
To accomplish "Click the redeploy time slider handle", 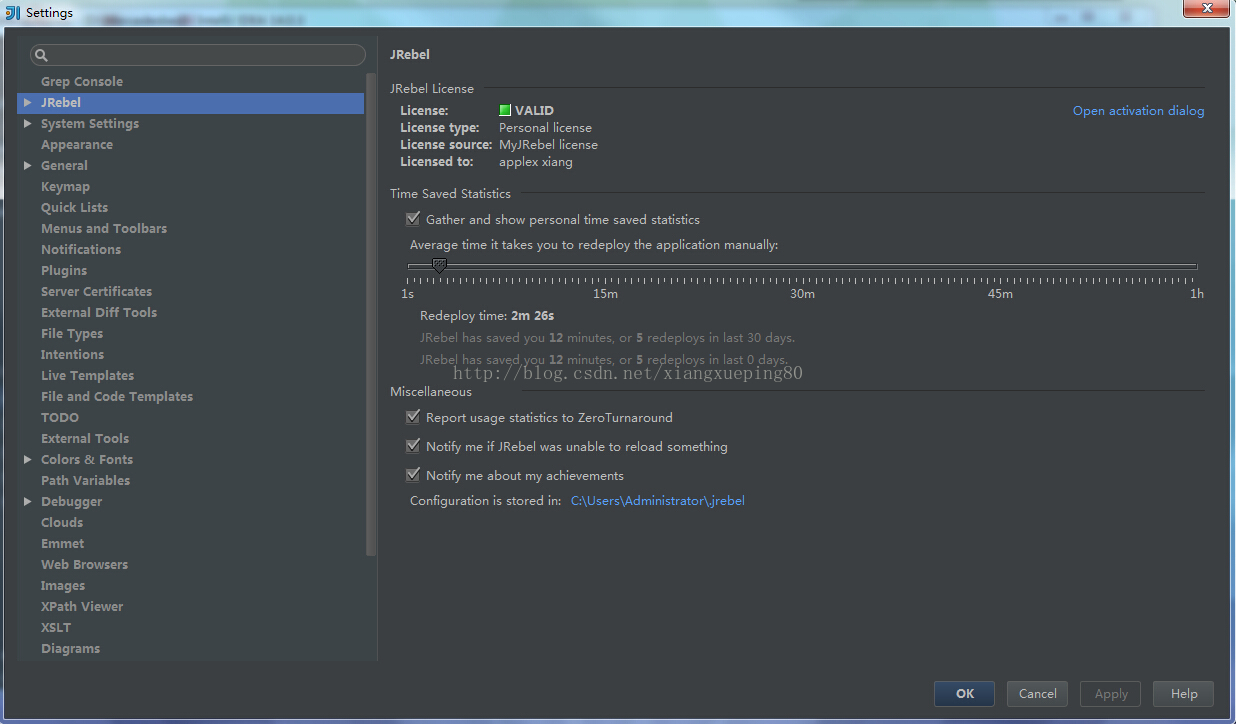I will coord(439,265).
